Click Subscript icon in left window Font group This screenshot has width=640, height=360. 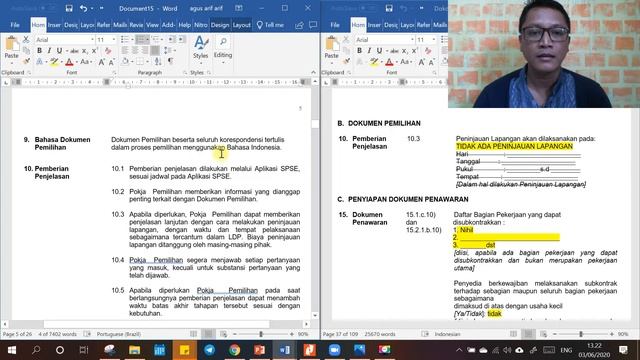pos(84,51)
